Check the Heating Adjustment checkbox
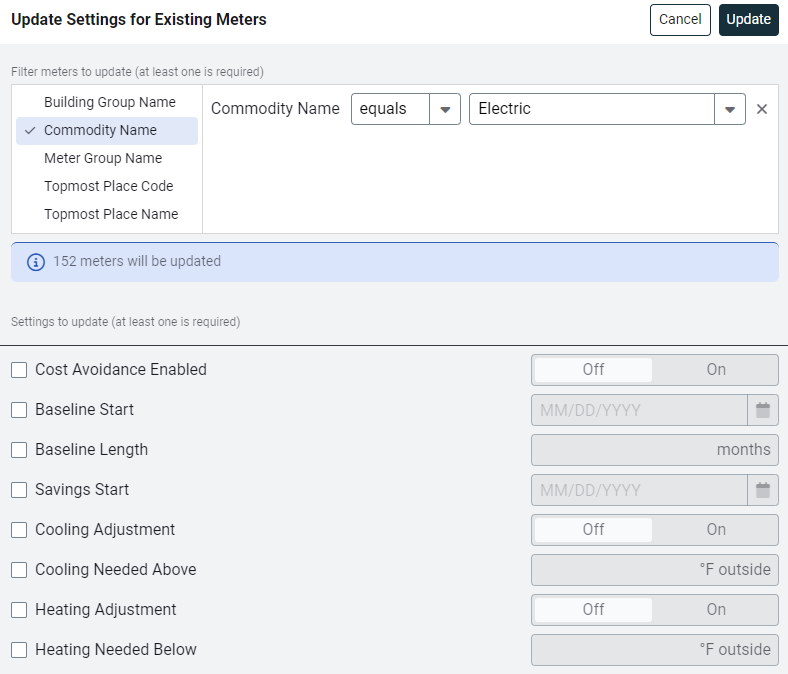Image resolution: width=788 pixels, height=674 pixels. 19,610
